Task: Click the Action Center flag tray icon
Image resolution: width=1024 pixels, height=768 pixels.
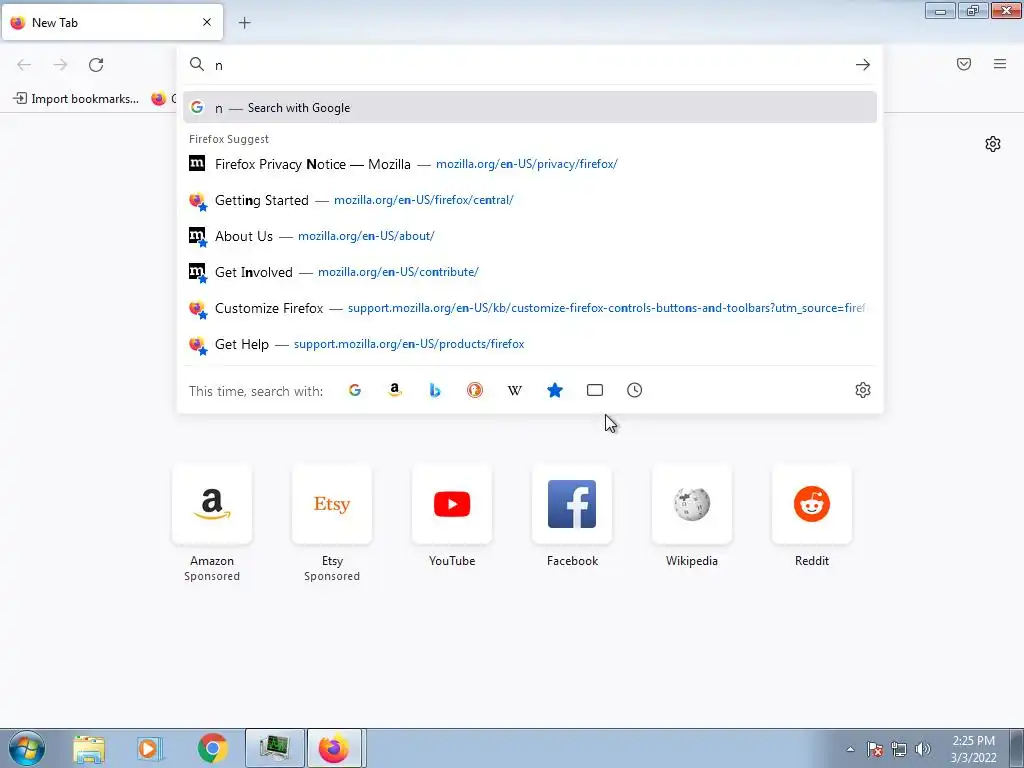Action: pos(874,749)
